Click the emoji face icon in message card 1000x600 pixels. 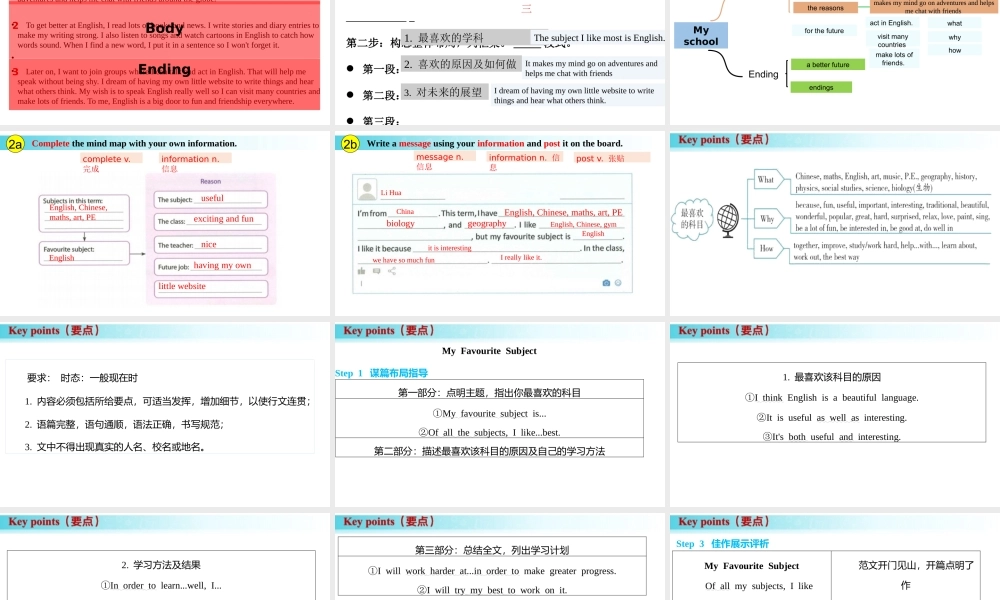point(618,282)
